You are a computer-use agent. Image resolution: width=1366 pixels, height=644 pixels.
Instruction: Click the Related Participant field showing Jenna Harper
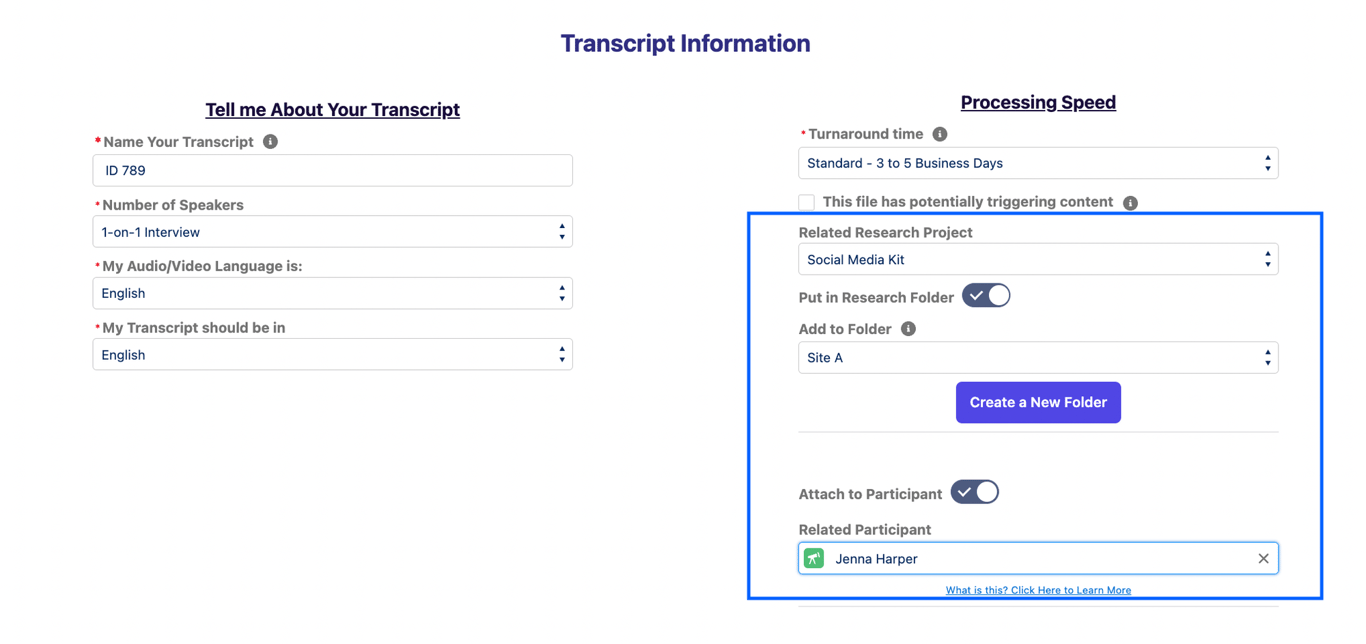coord(1038,559)
